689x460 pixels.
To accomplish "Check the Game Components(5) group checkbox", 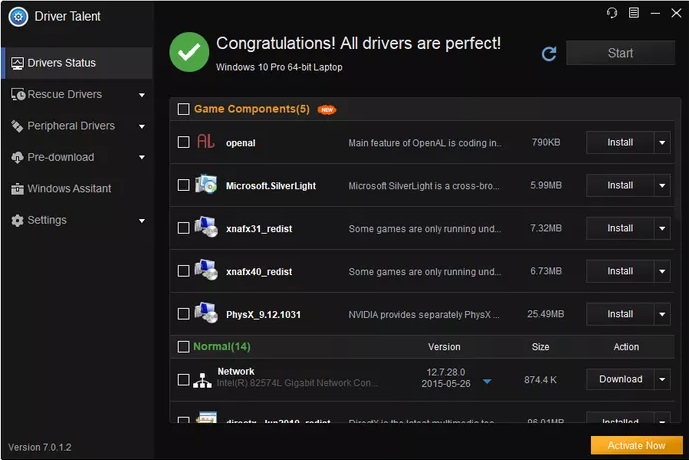I will point(183,109).
